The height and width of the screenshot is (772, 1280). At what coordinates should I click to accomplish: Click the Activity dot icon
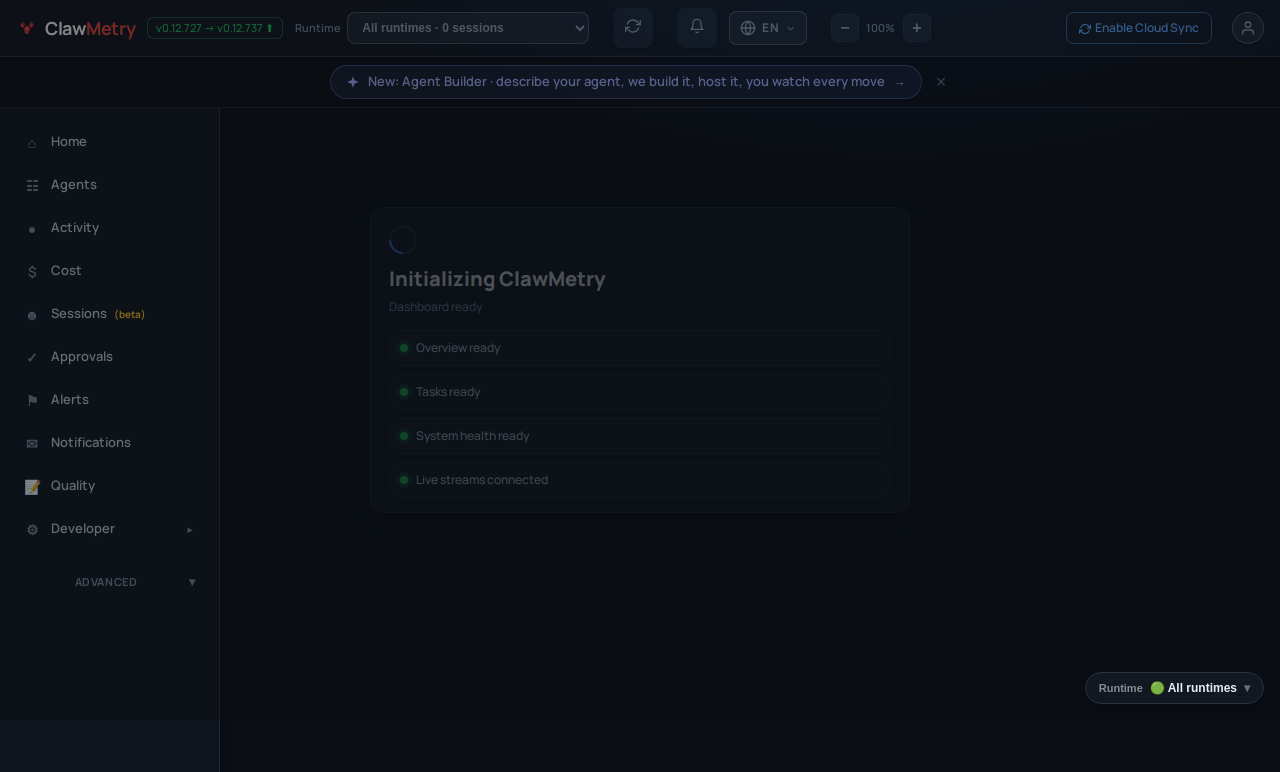pos(32,229)
